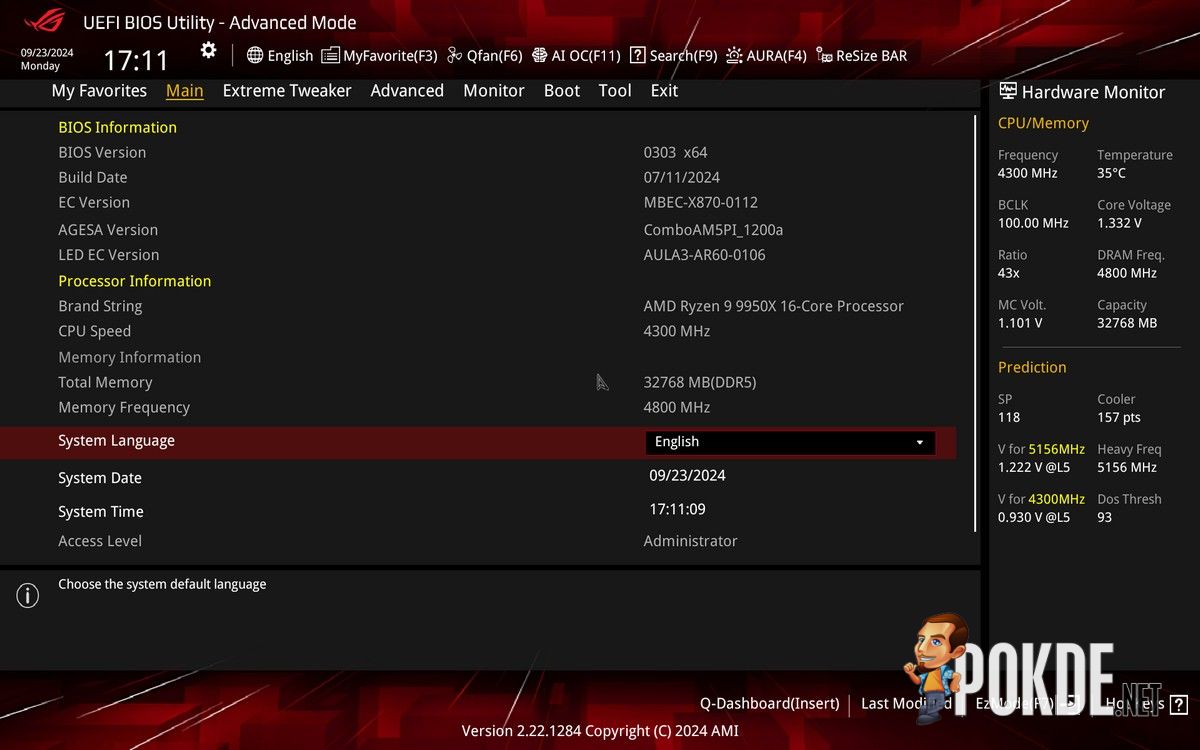Click date 09/23/2024 in header
This screenshot has width=1200, height=750.
coord(47,53)
